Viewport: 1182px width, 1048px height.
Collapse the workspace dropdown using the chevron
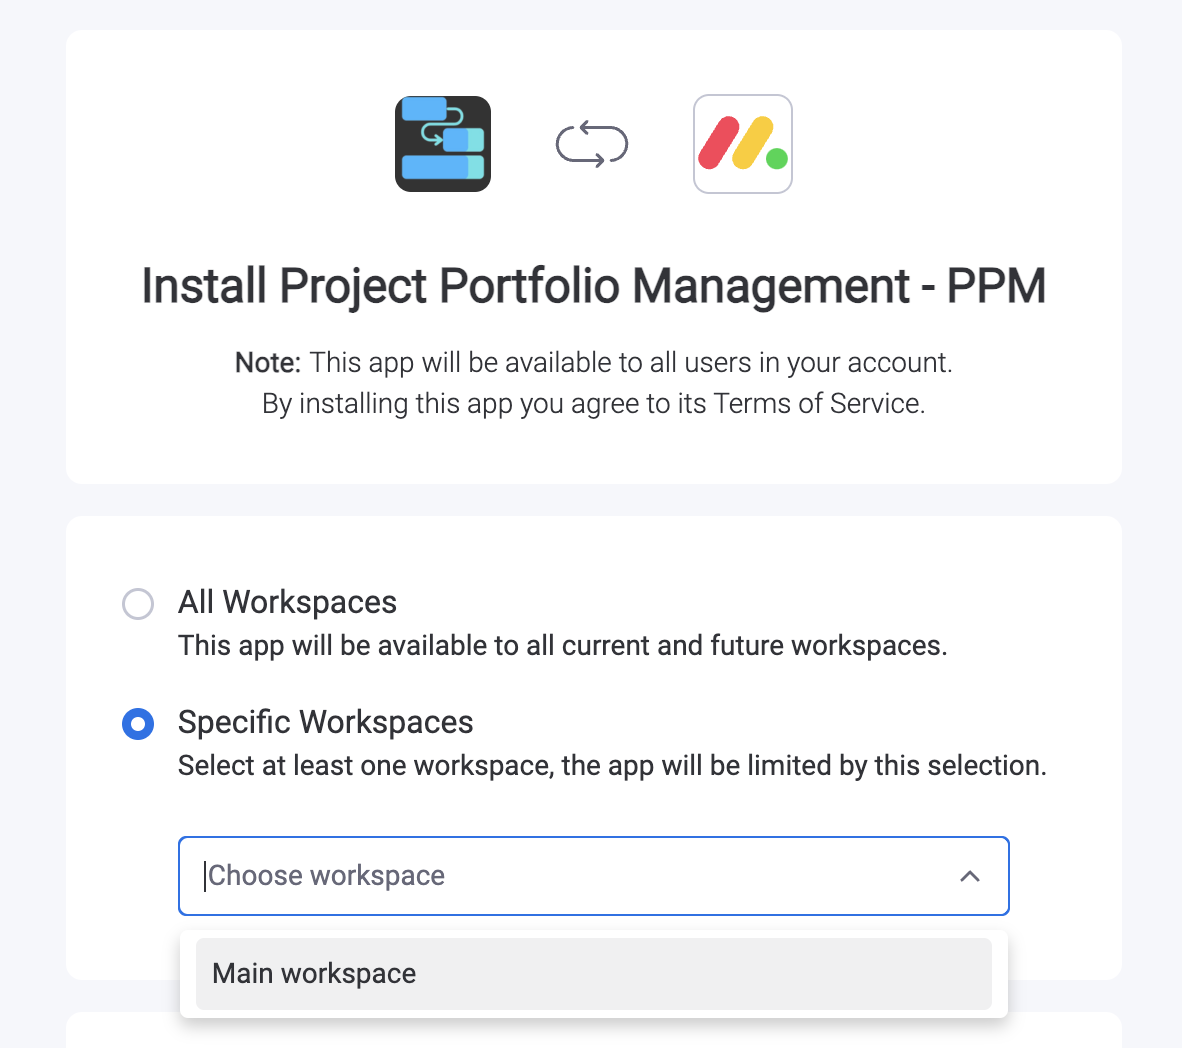[x=969, y=876]
